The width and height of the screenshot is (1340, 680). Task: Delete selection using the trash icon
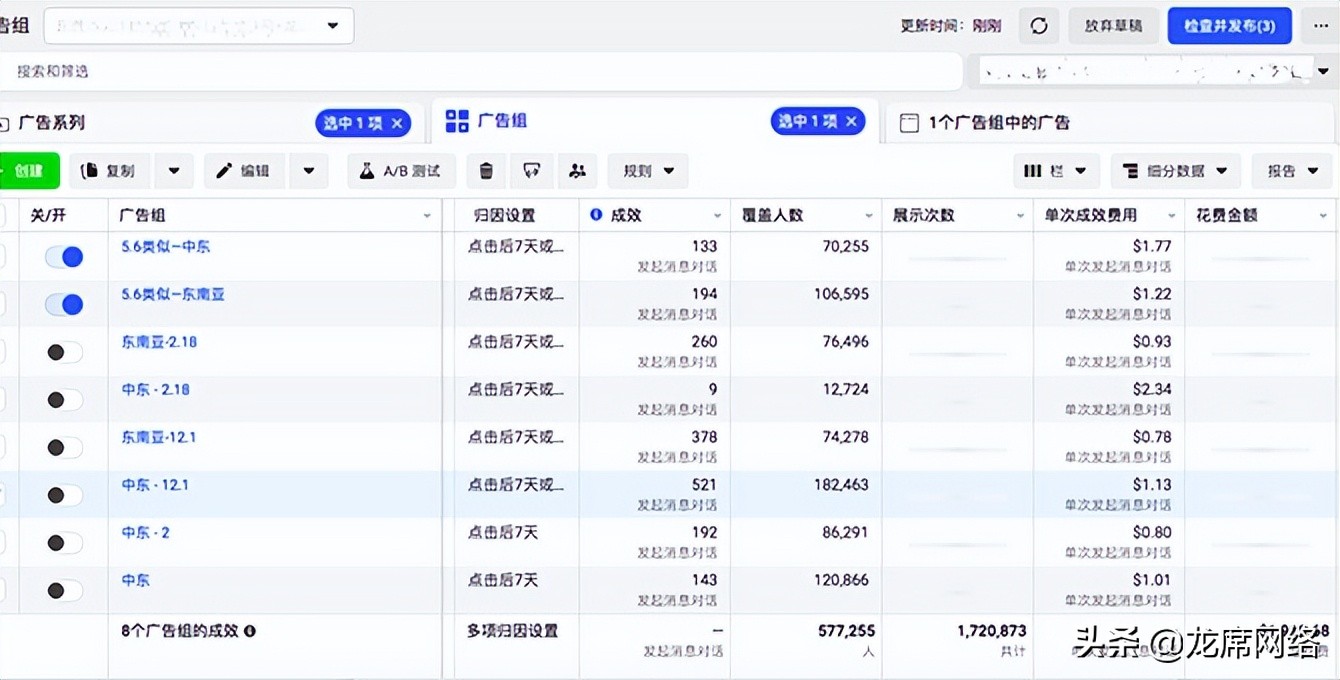[486, 171]
